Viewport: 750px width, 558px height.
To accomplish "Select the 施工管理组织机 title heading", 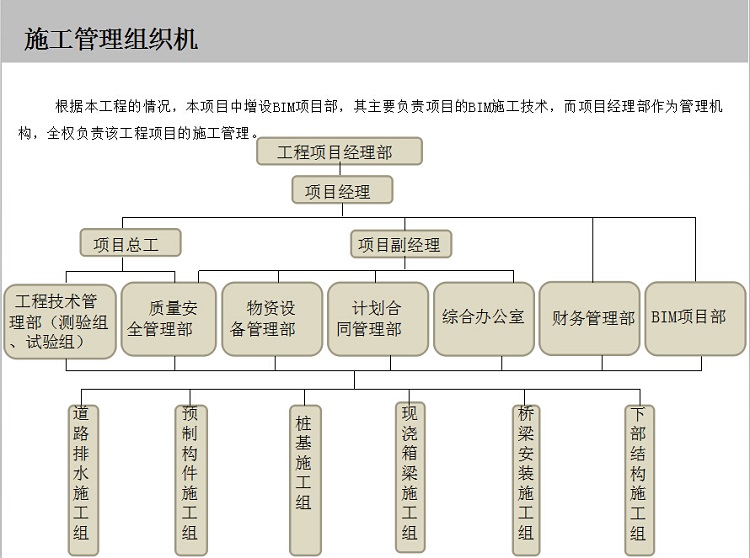I will pos(110,39).
